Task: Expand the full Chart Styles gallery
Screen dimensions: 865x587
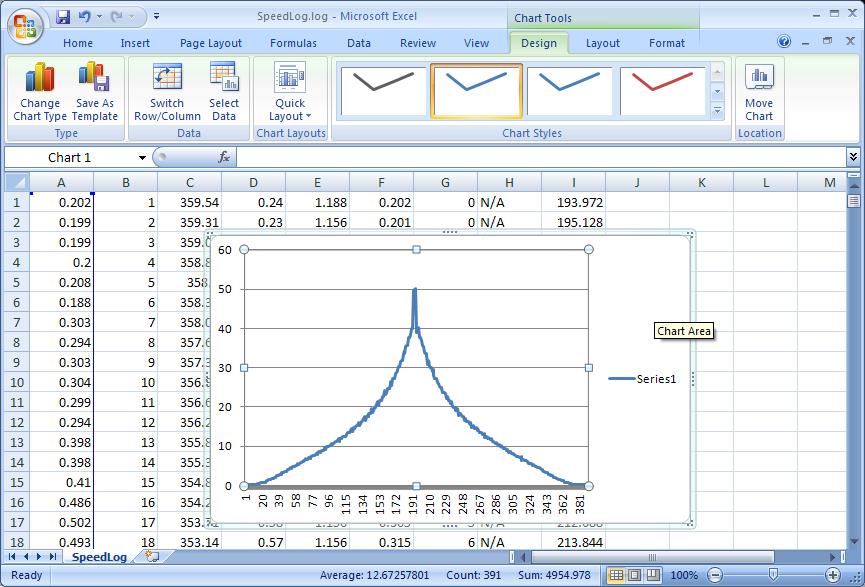Action: [x=717, y=111]
